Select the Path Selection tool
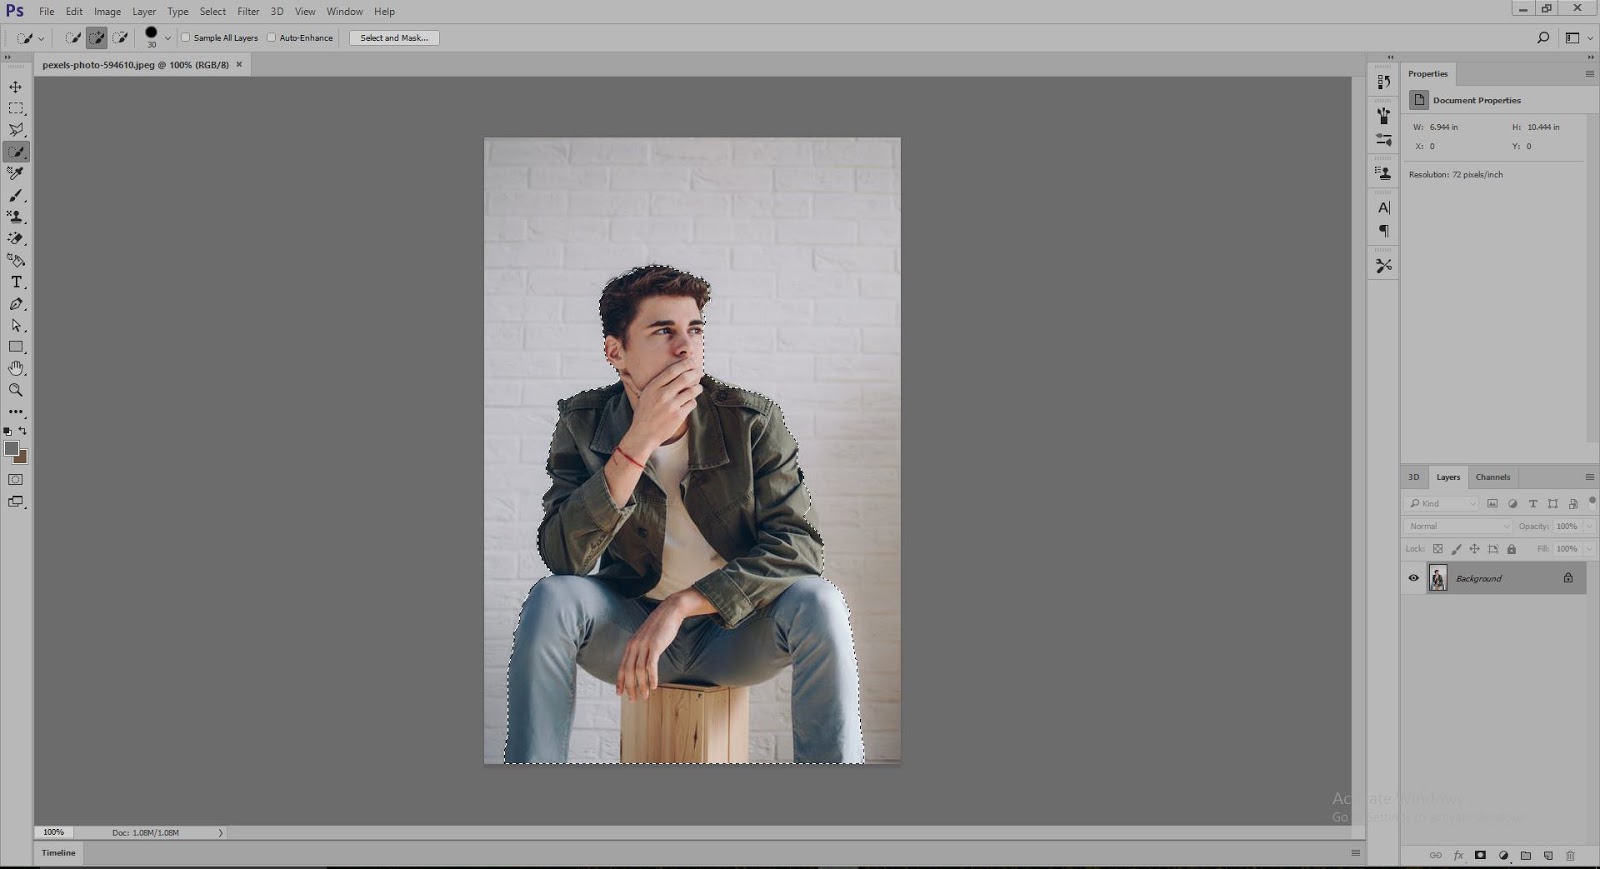 16,326
